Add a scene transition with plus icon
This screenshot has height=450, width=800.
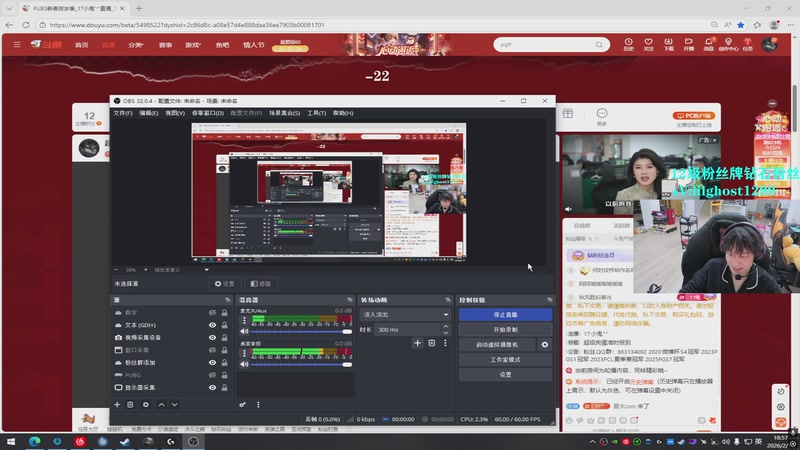tap(417, 343)
